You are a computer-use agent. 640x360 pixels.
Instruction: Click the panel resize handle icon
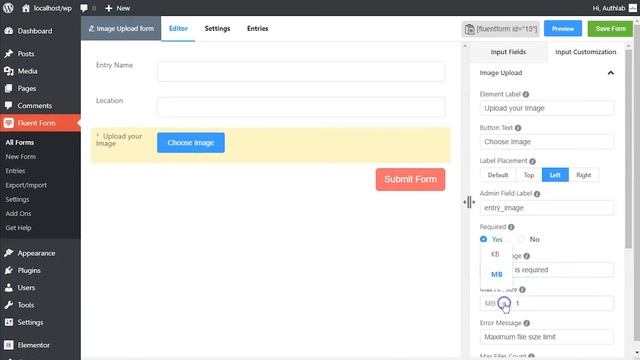pos(469,202)
